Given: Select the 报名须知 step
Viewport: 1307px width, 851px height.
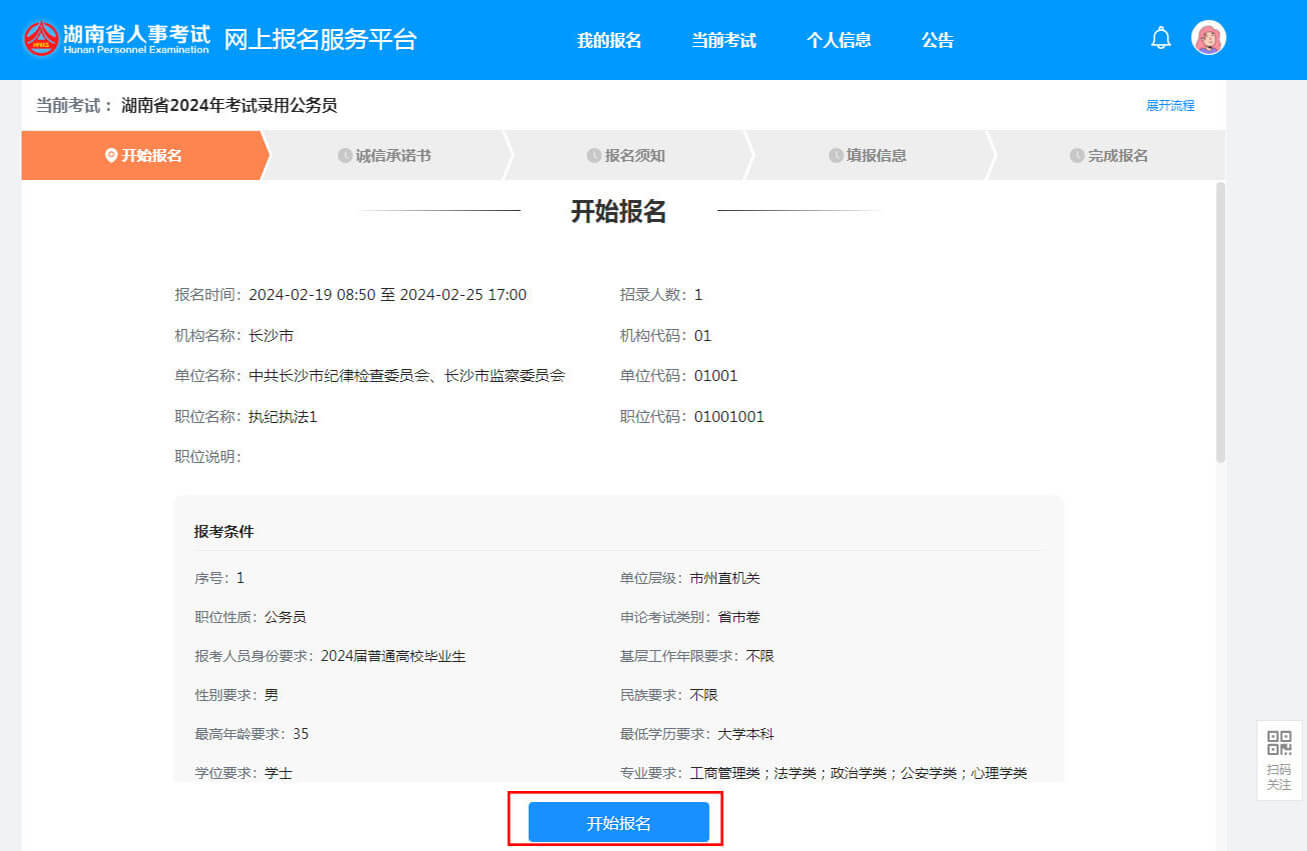Looking at the screenshot, I should (x=627, y=156).
